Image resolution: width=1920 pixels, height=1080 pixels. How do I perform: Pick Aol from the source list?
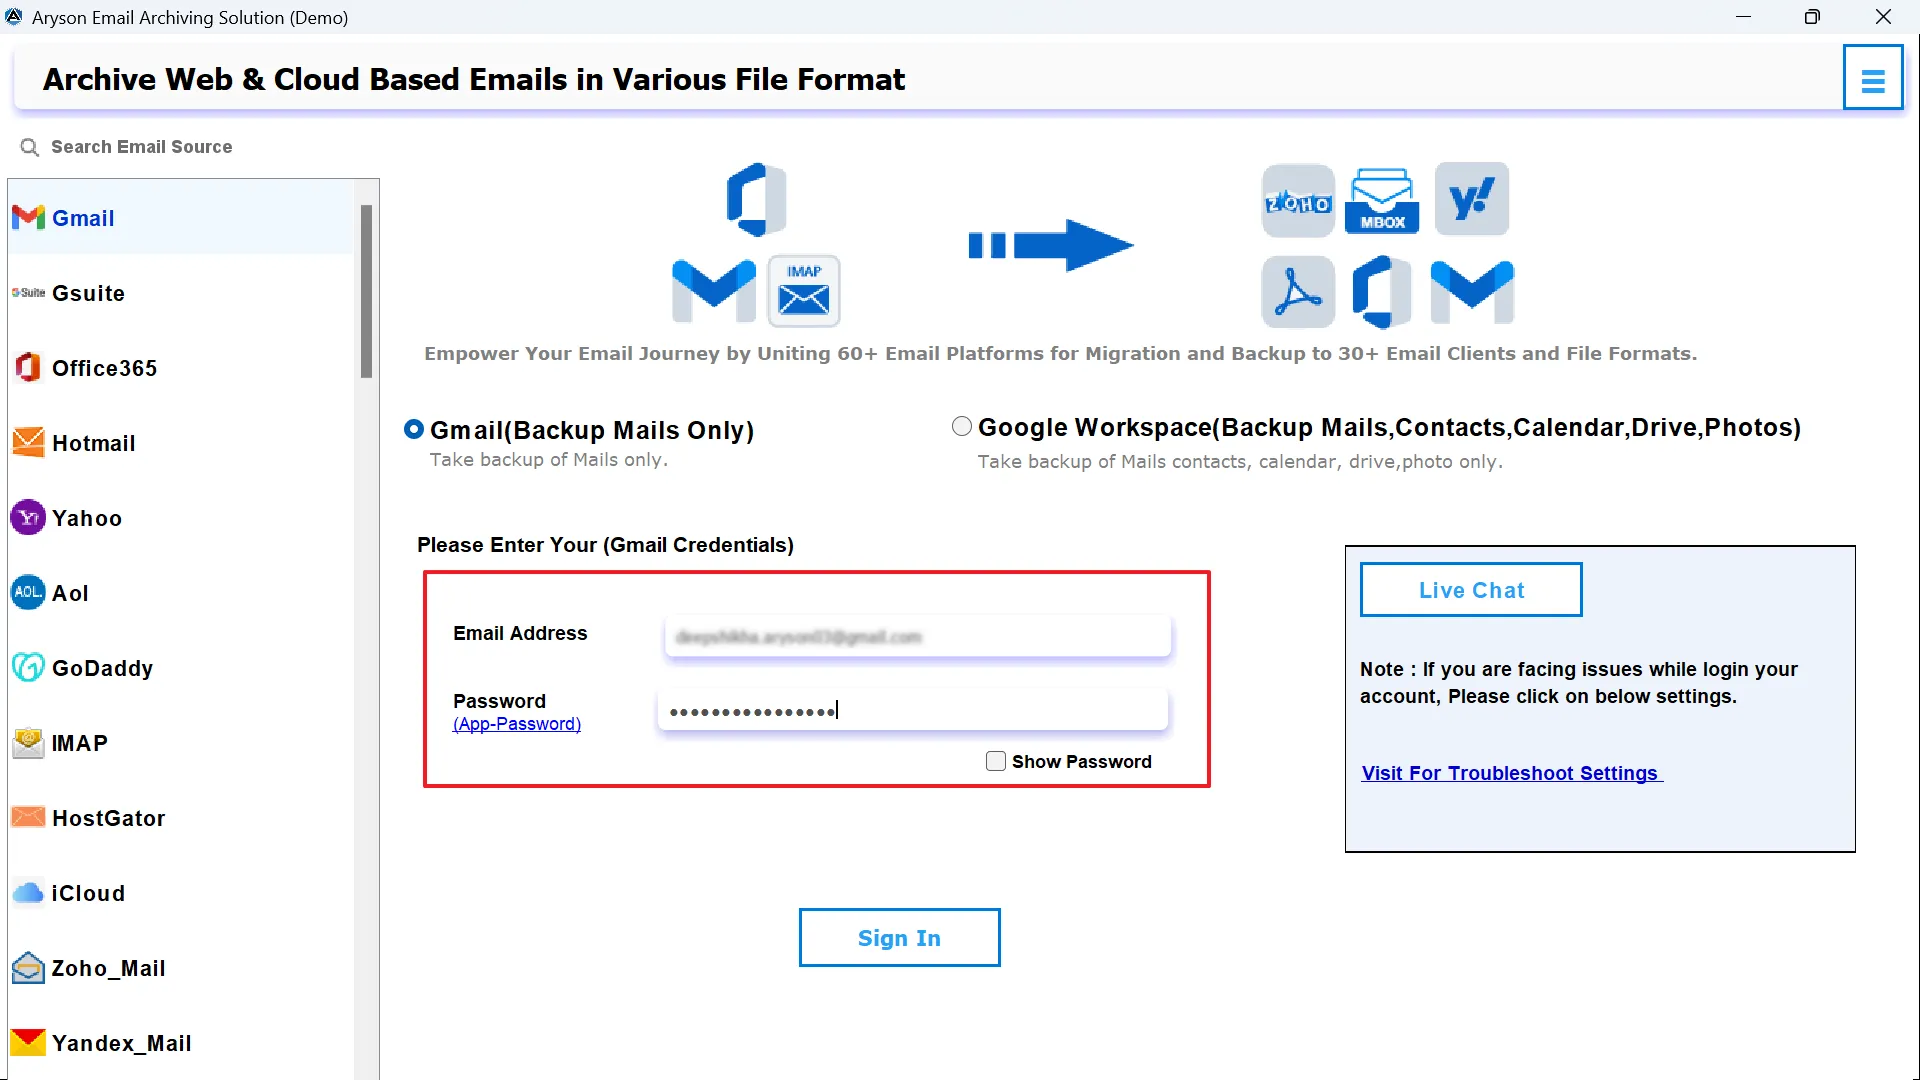point(182,592)
